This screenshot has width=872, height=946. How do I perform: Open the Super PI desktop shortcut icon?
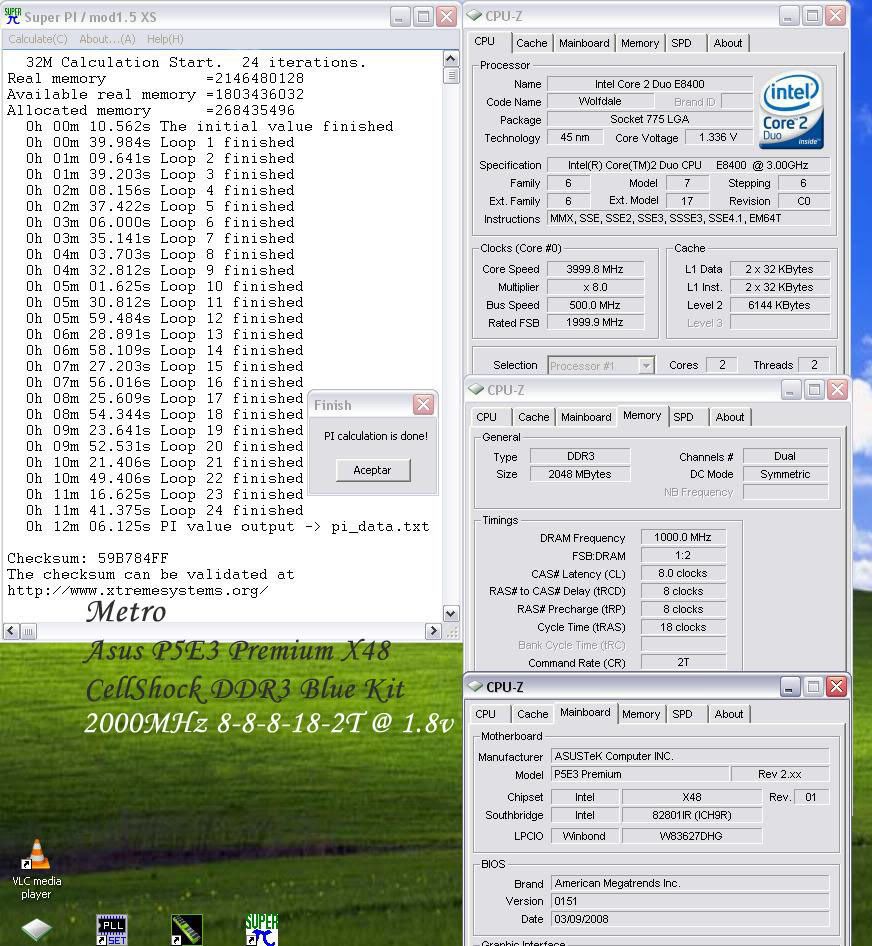261,930
